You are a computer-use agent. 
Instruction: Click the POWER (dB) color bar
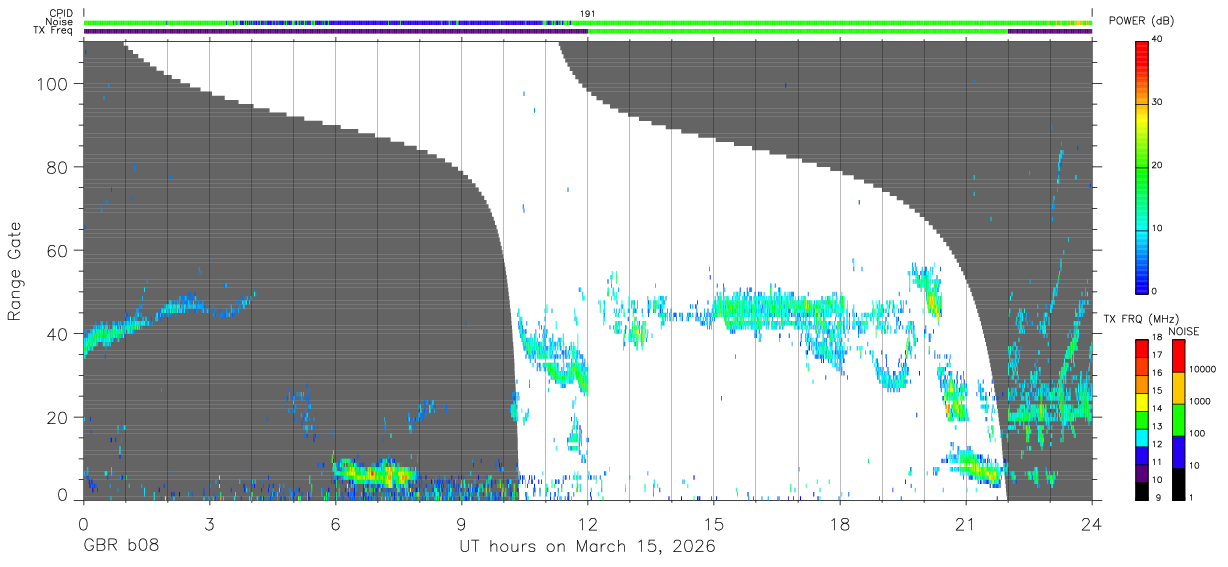click(1142, 166)
